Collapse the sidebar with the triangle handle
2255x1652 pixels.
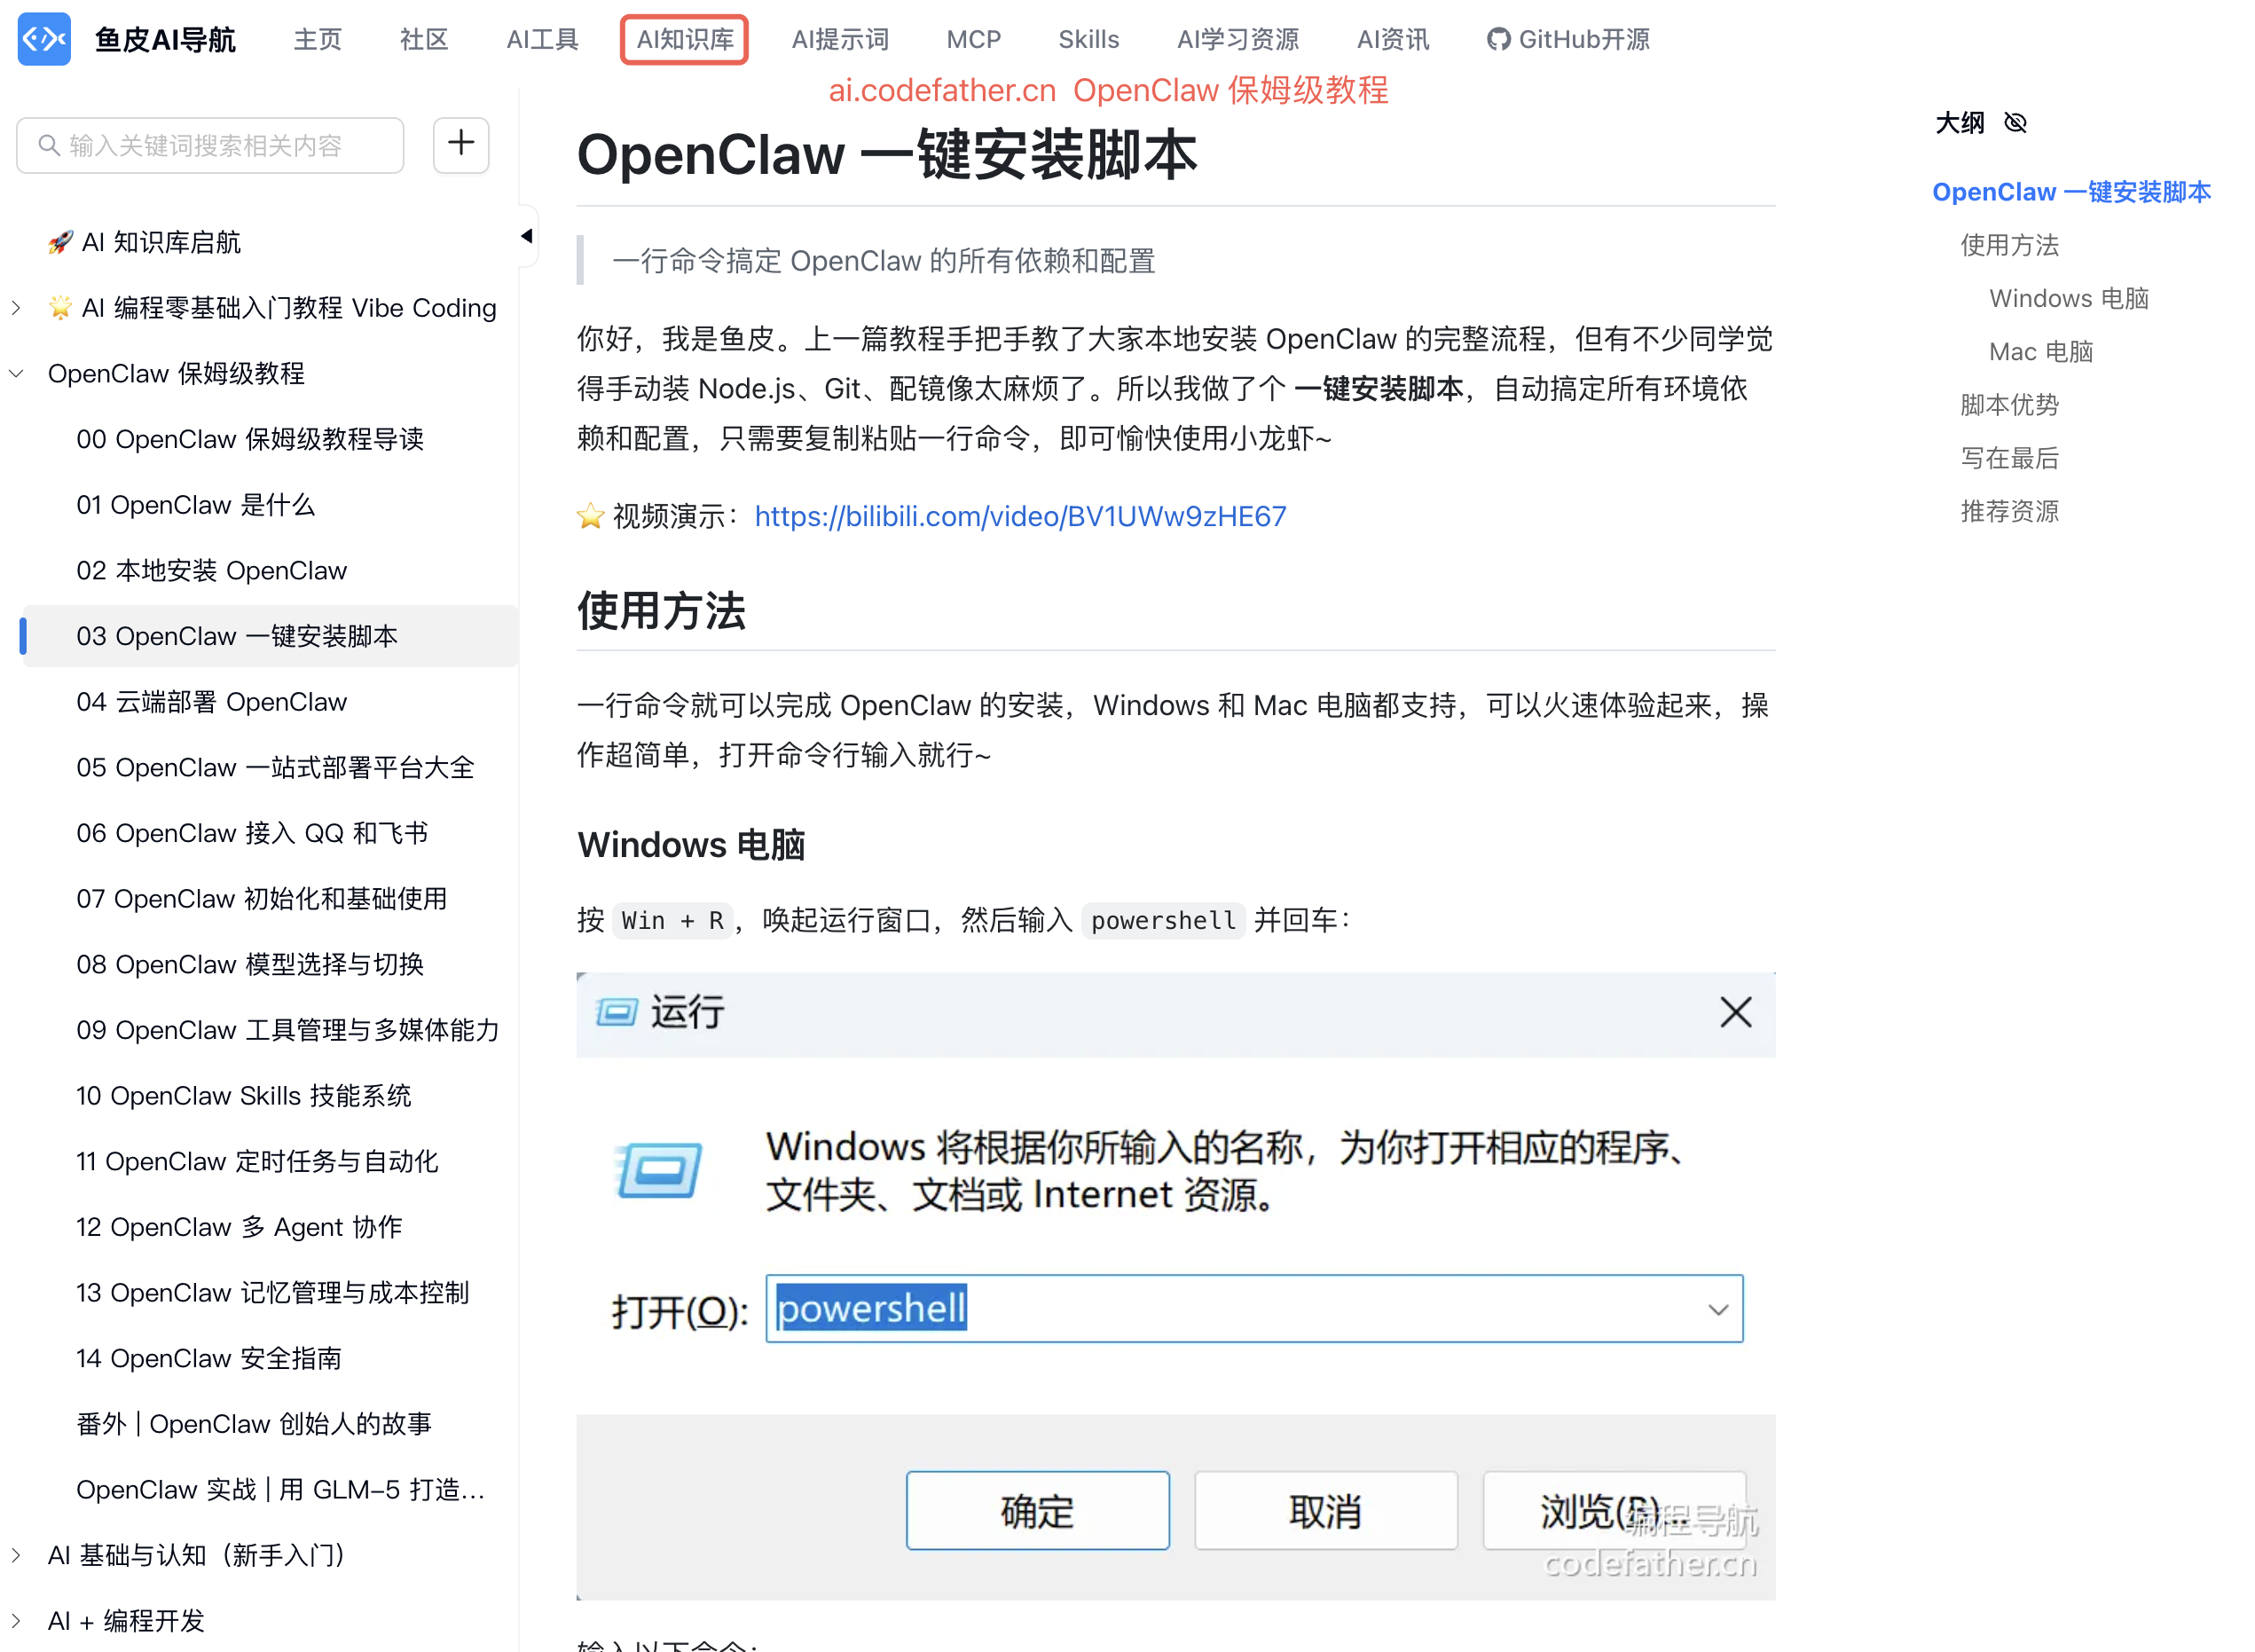pos(526,236)
